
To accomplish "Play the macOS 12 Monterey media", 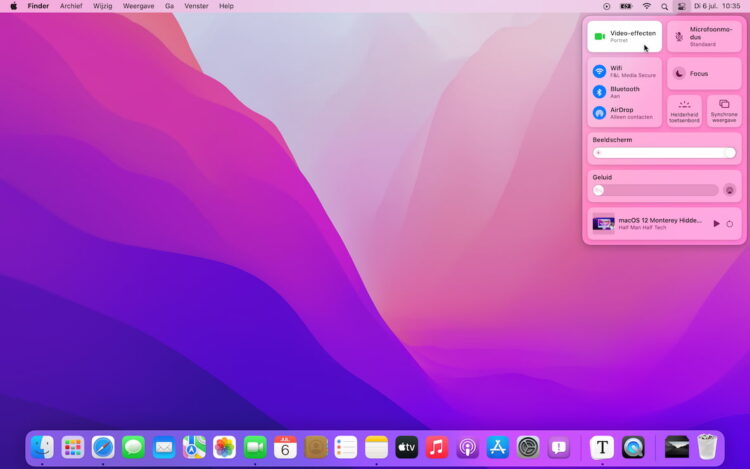I will pyautogui.click(x=716, y=223).
